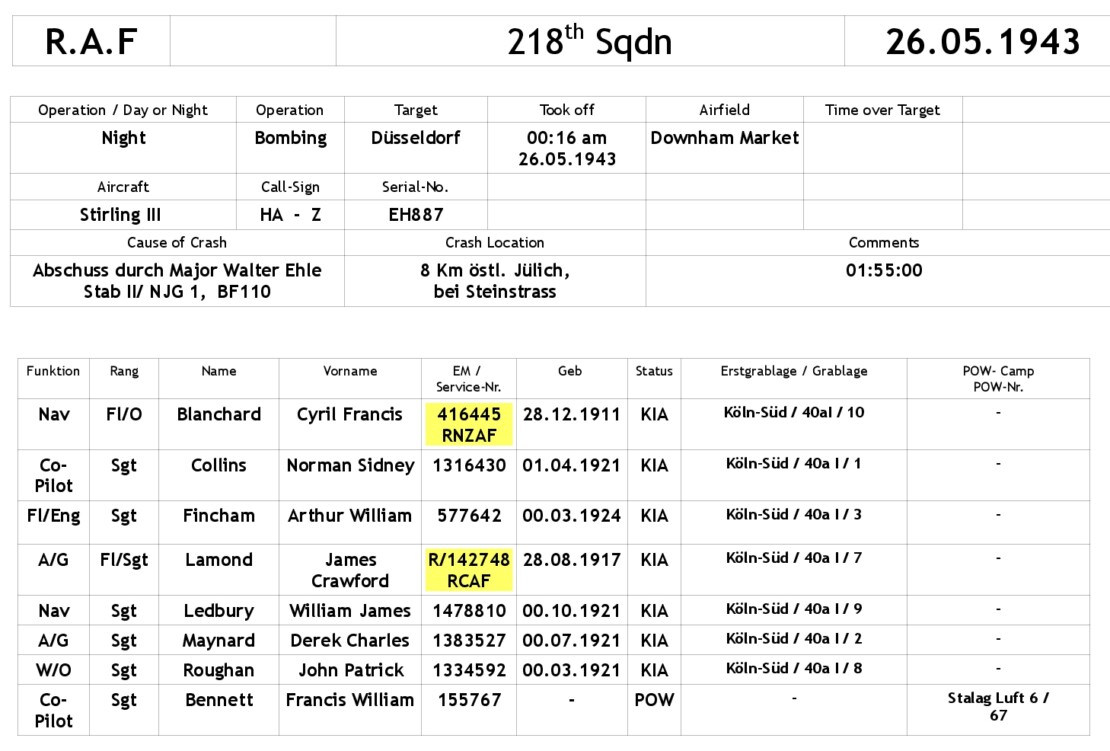Click the crash location near Jülich cell
The width and height of the screenshot is (1110, 751).
(494, 281)
